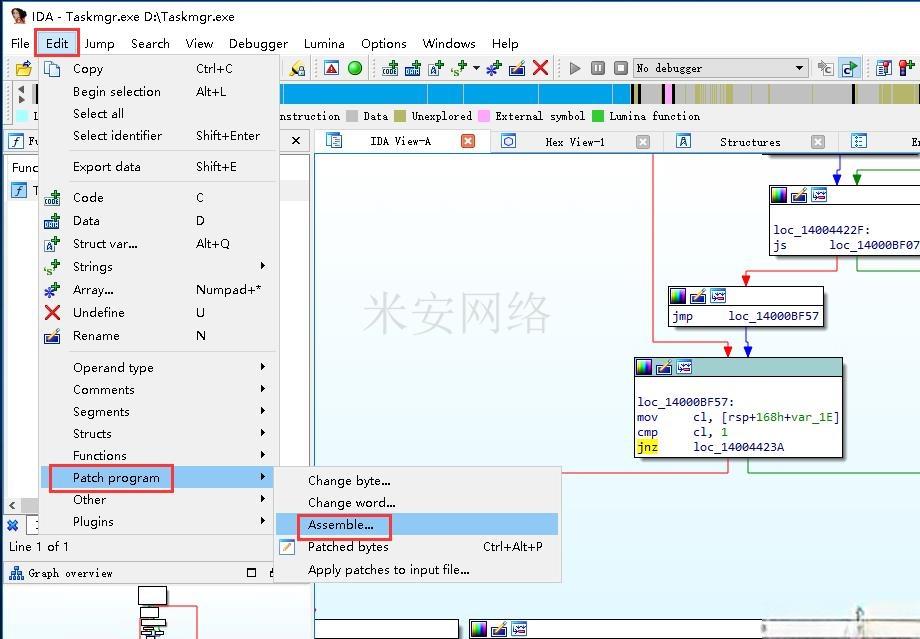
Task: Switch to the Structures tab
Action: pos(750,142)
